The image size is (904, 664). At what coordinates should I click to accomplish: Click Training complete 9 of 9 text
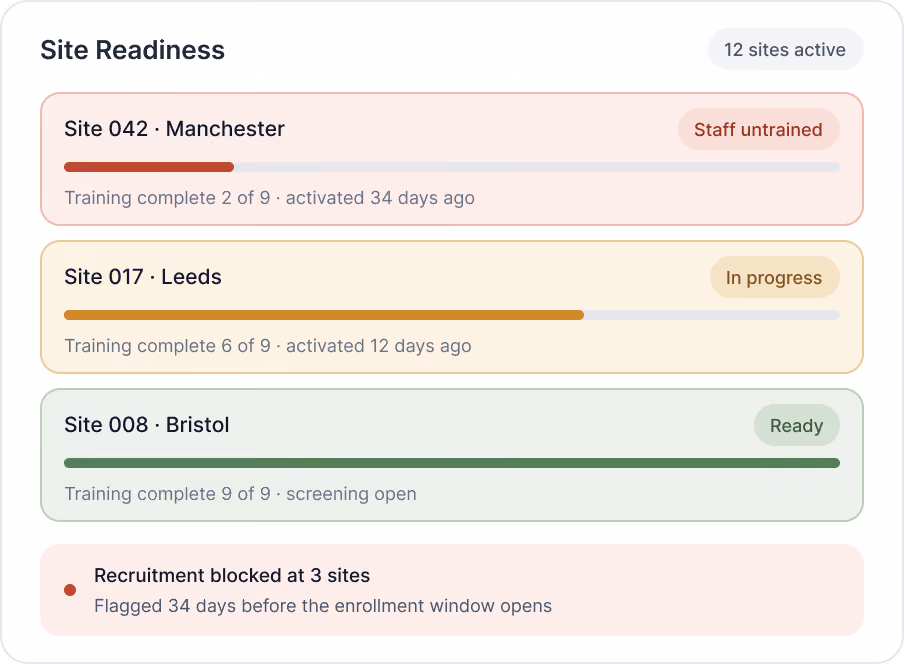167,494
